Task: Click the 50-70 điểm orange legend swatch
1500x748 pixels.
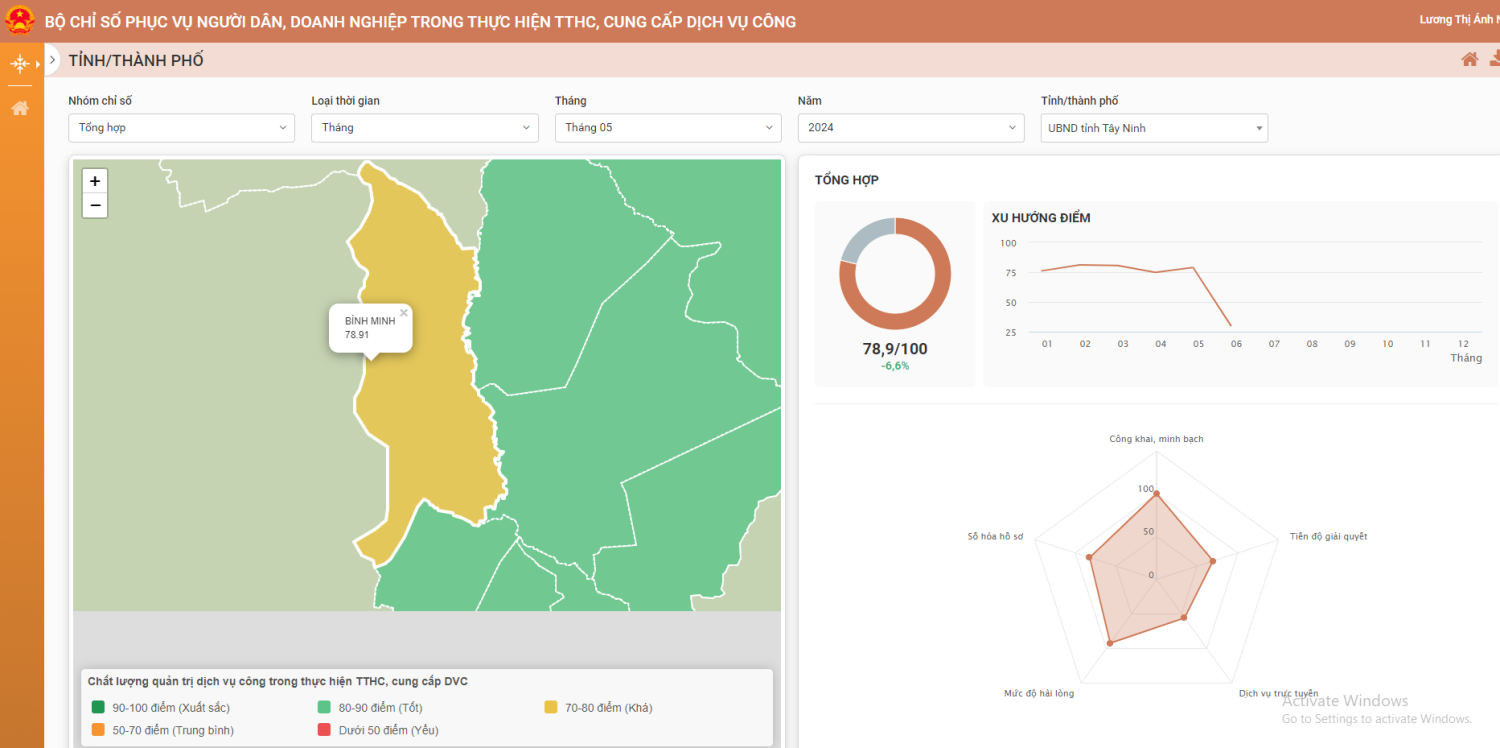Action: point(99,730)
